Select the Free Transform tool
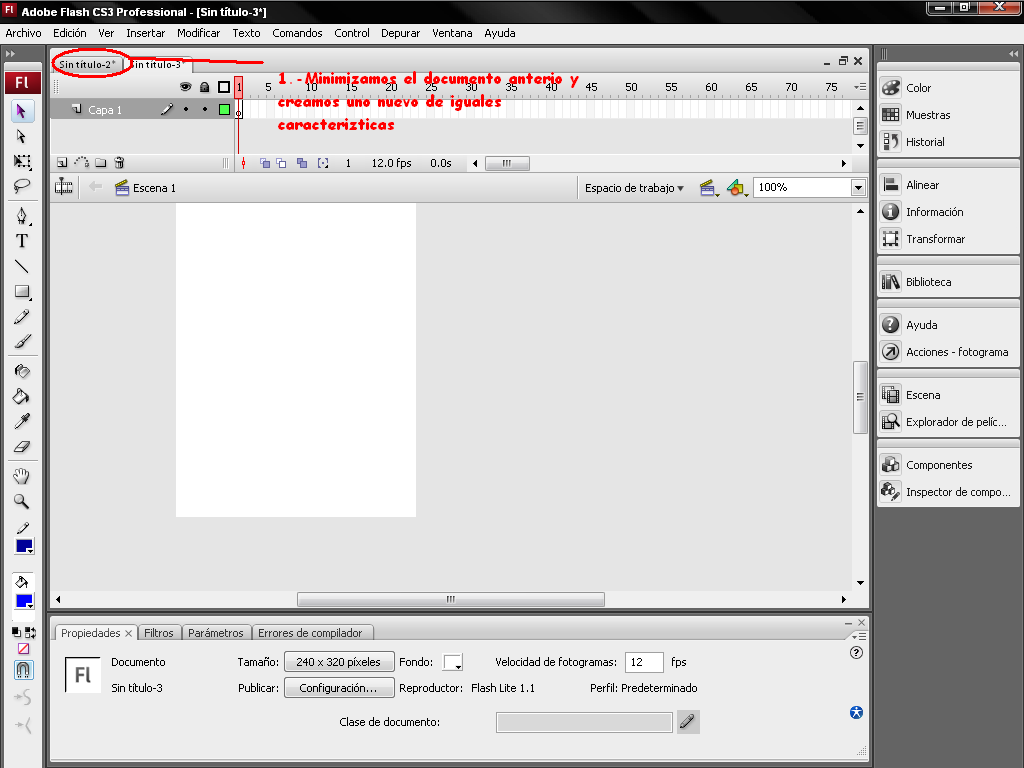1024x768 pixels. (x=22, y=161)
